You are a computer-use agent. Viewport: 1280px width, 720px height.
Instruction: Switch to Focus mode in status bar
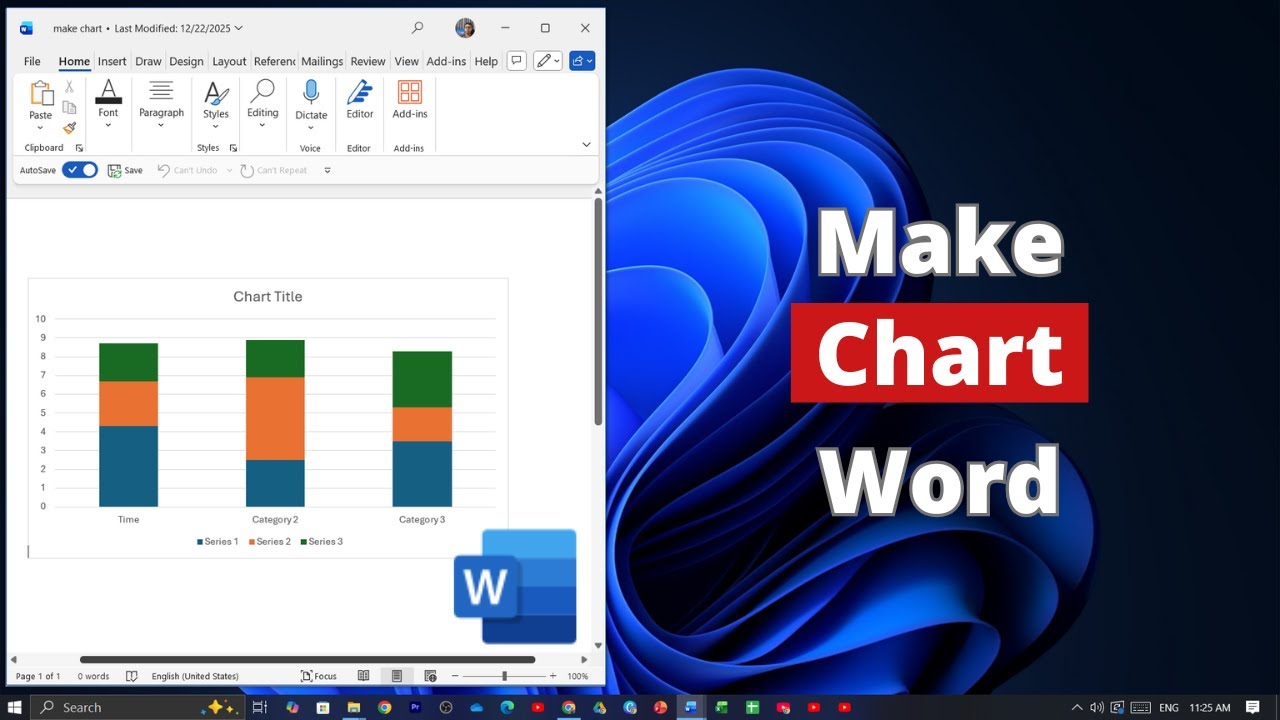coord(319,676)
